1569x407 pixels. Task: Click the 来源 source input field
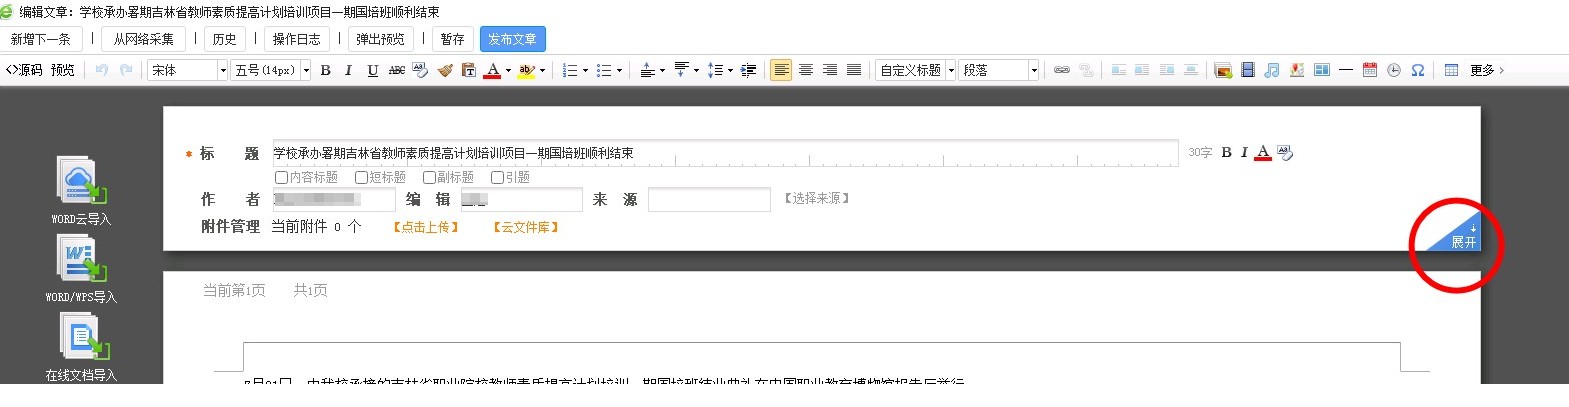point(709,199)
